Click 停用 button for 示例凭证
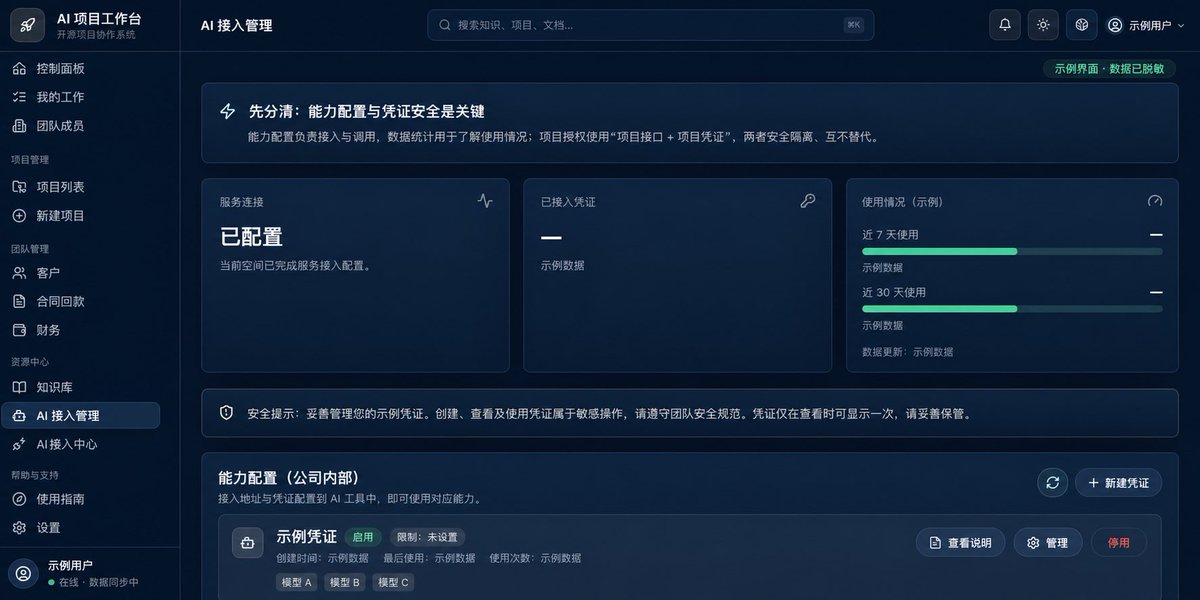1200x600 pixels. pos(1119,542)
